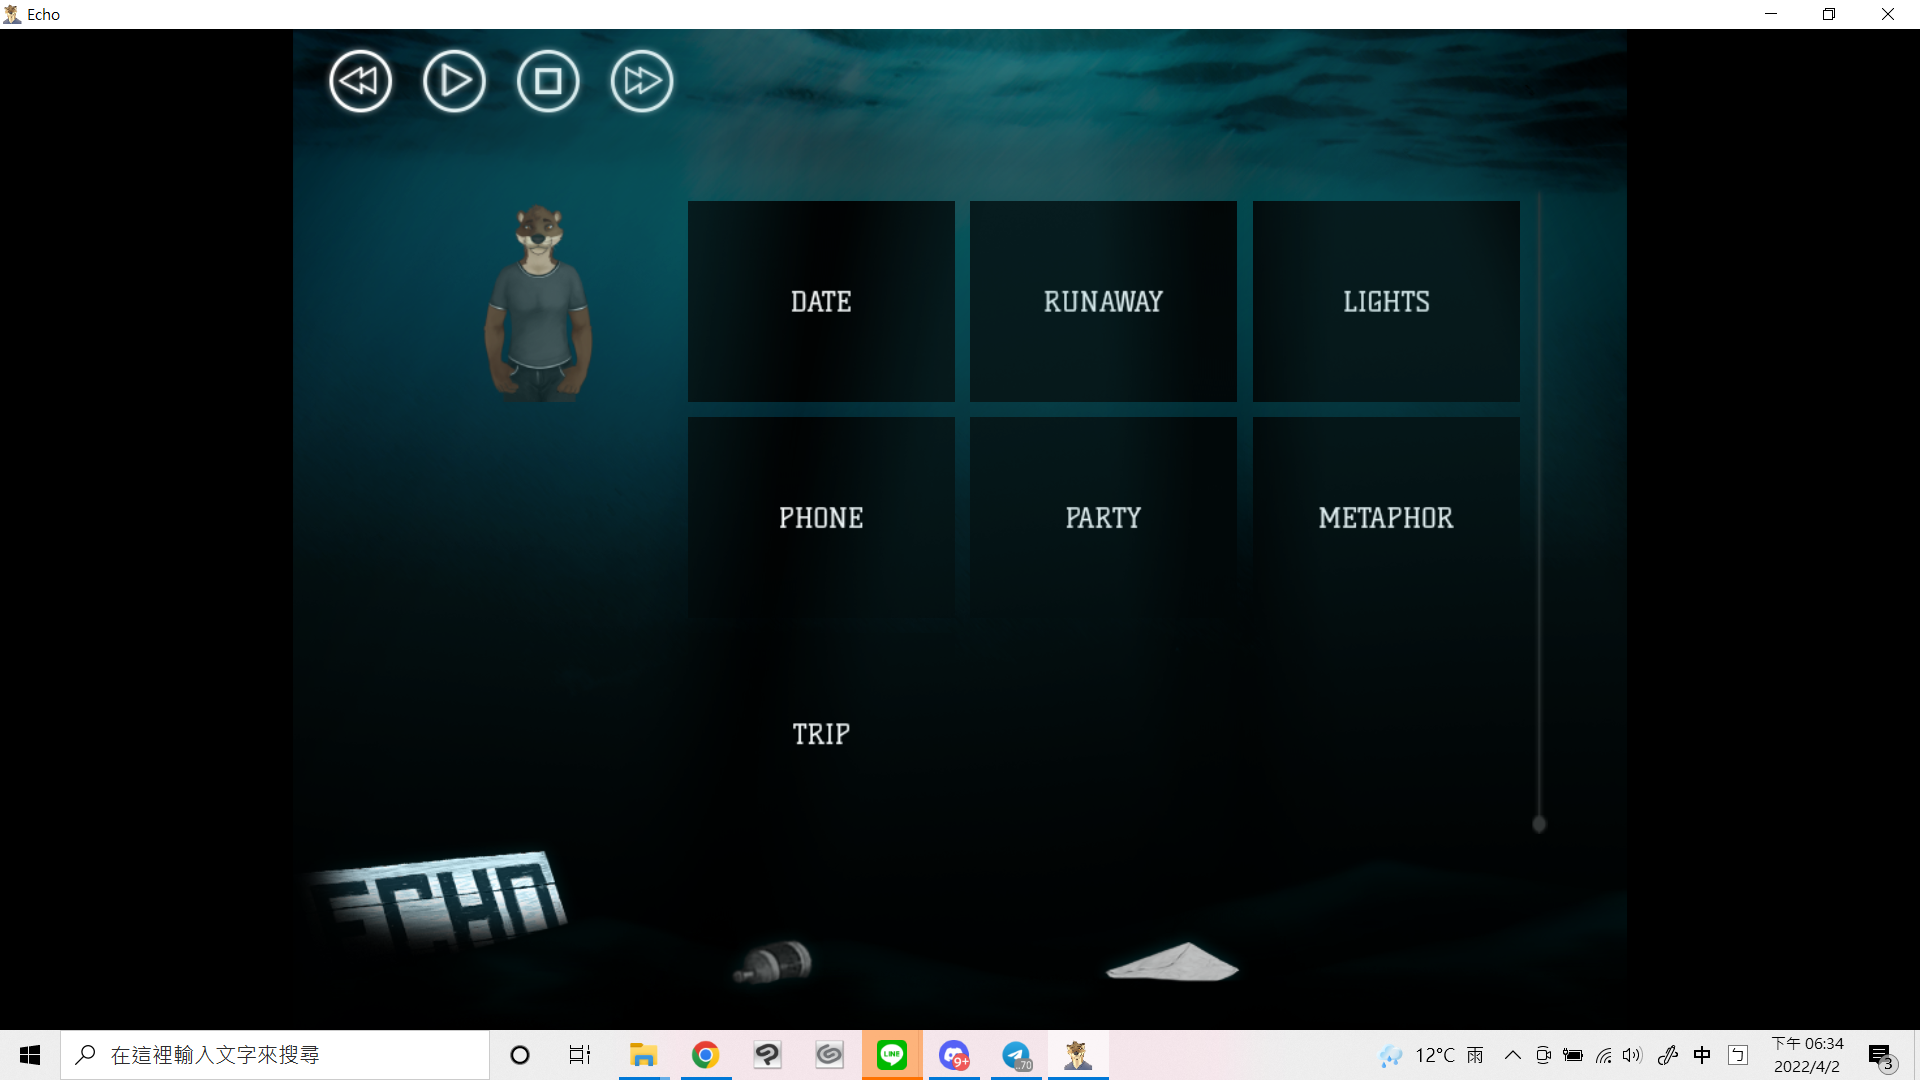Viewport: 1920px width, 1080px height.
Task: Click the rewind playback button
Action: pos(360,81)
